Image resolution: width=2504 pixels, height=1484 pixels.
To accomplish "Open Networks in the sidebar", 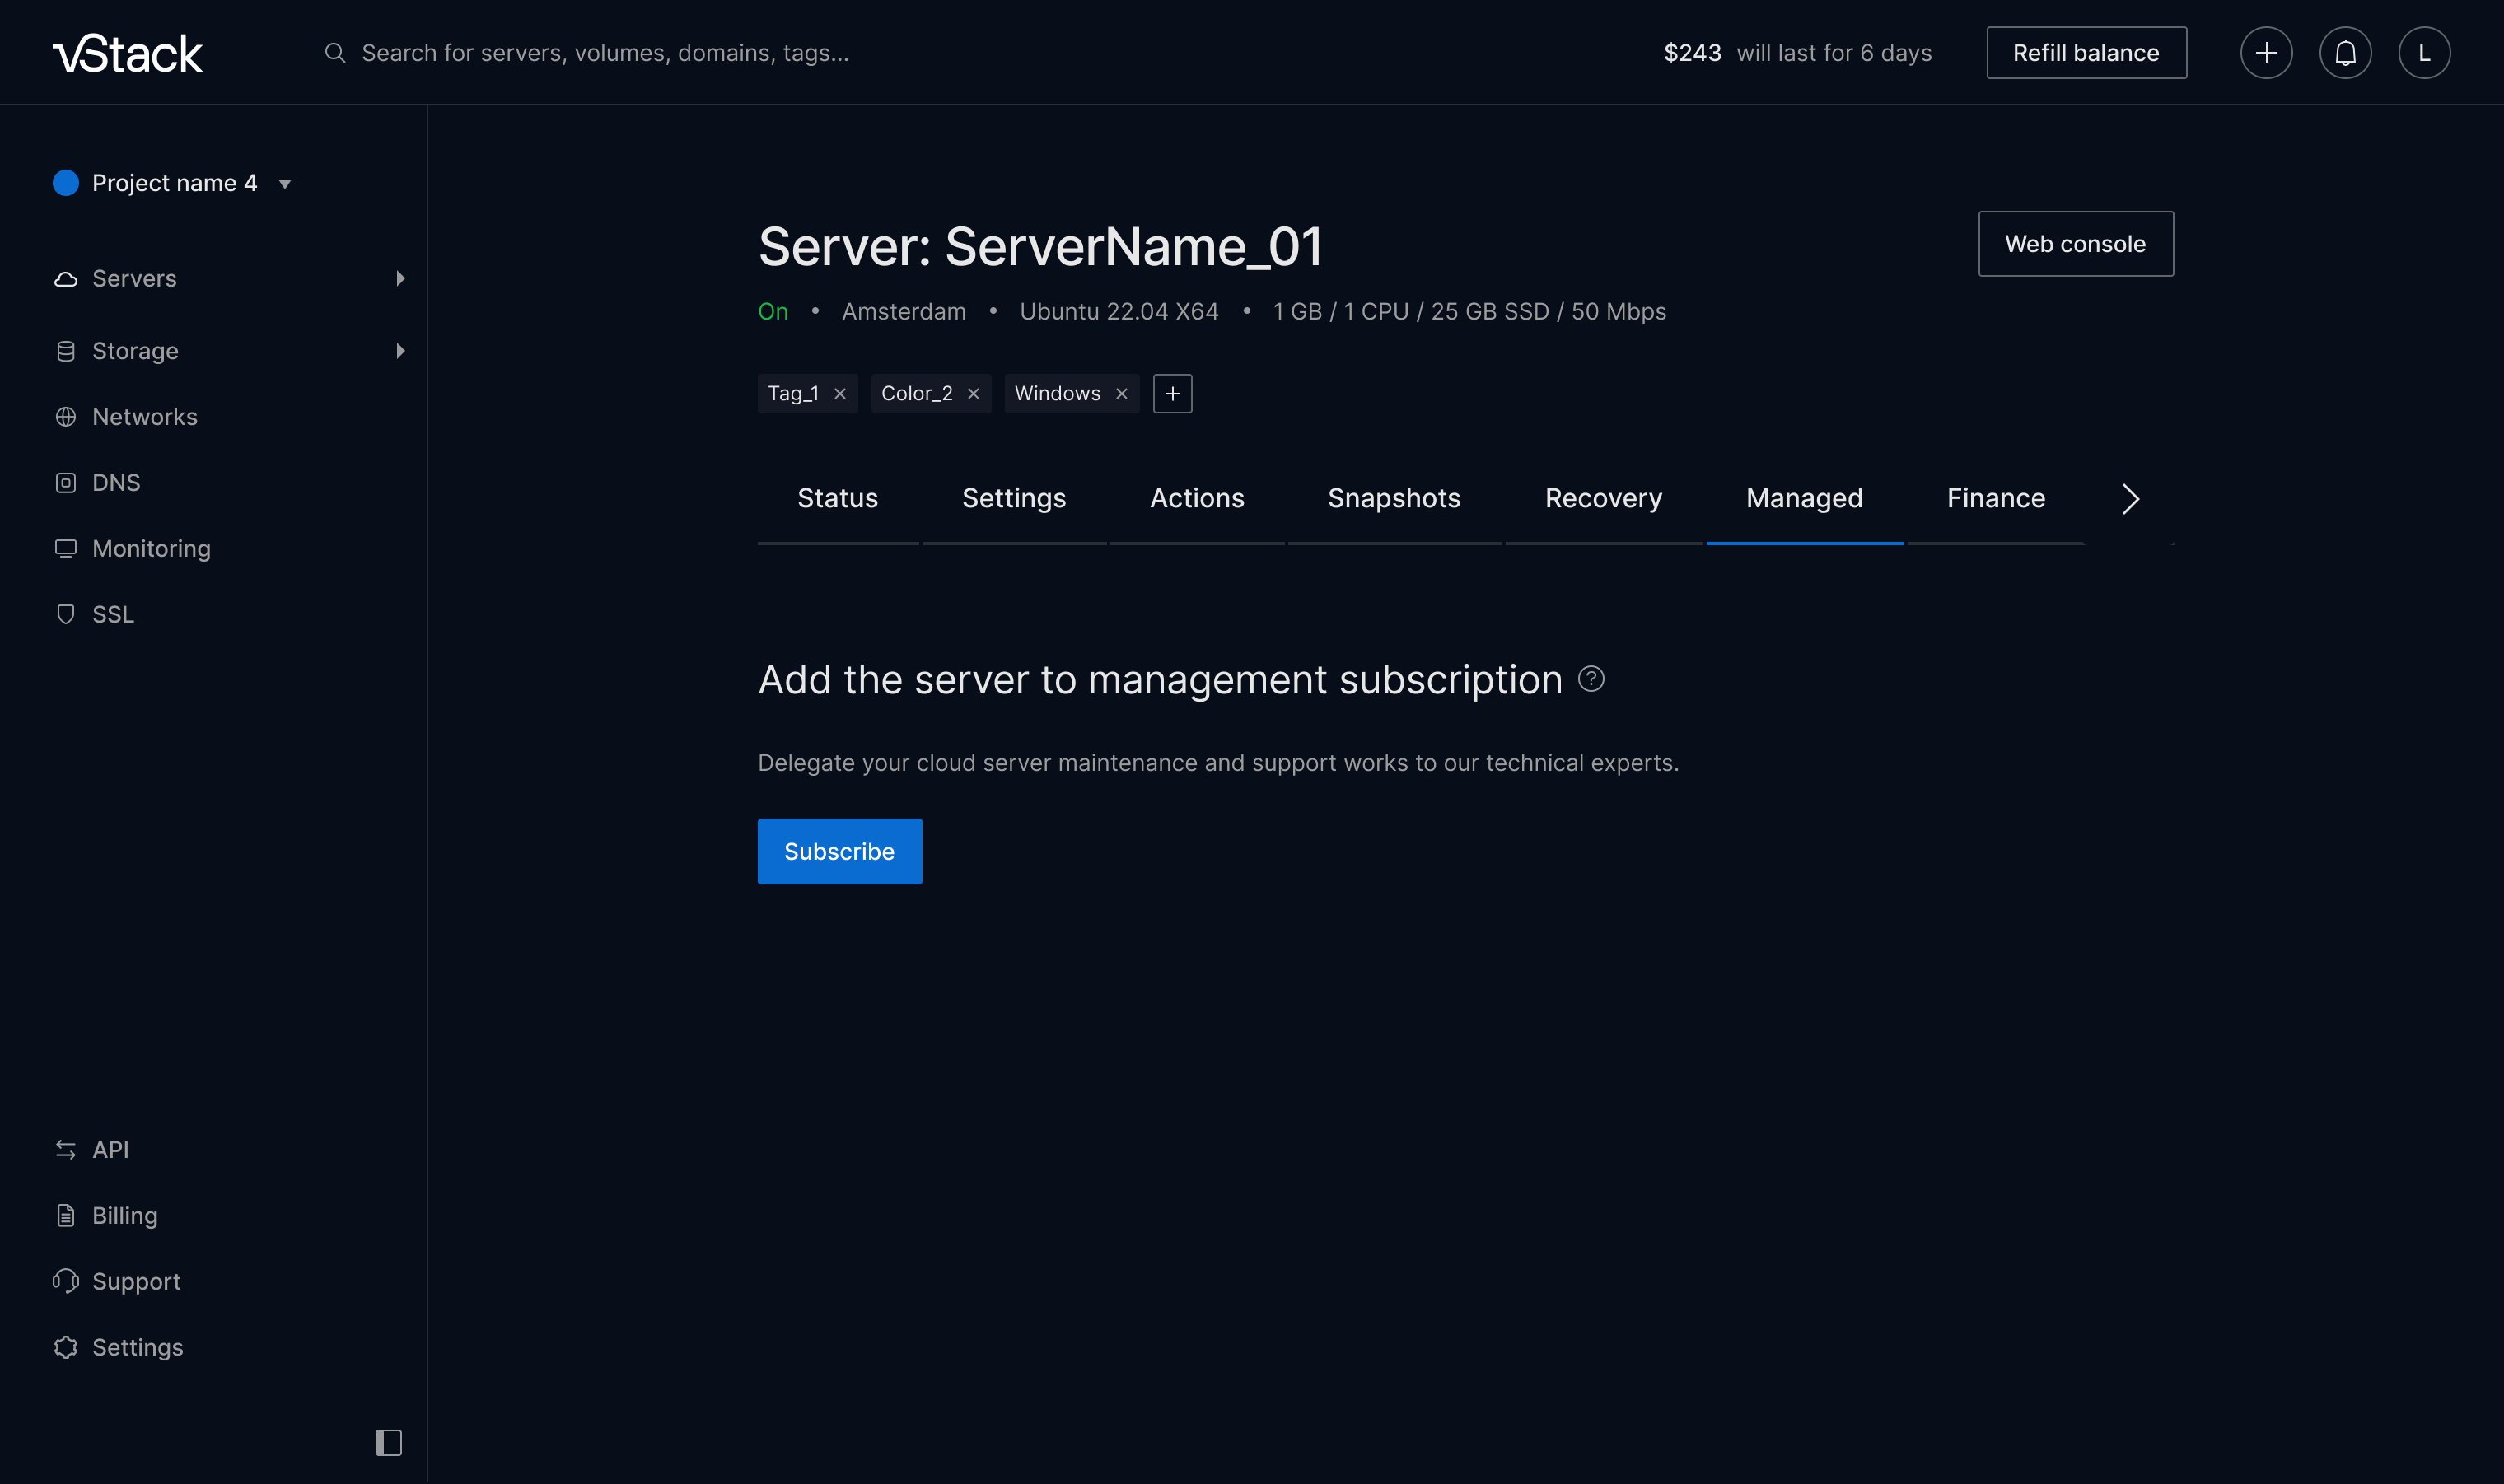I will tap(145, 417).
